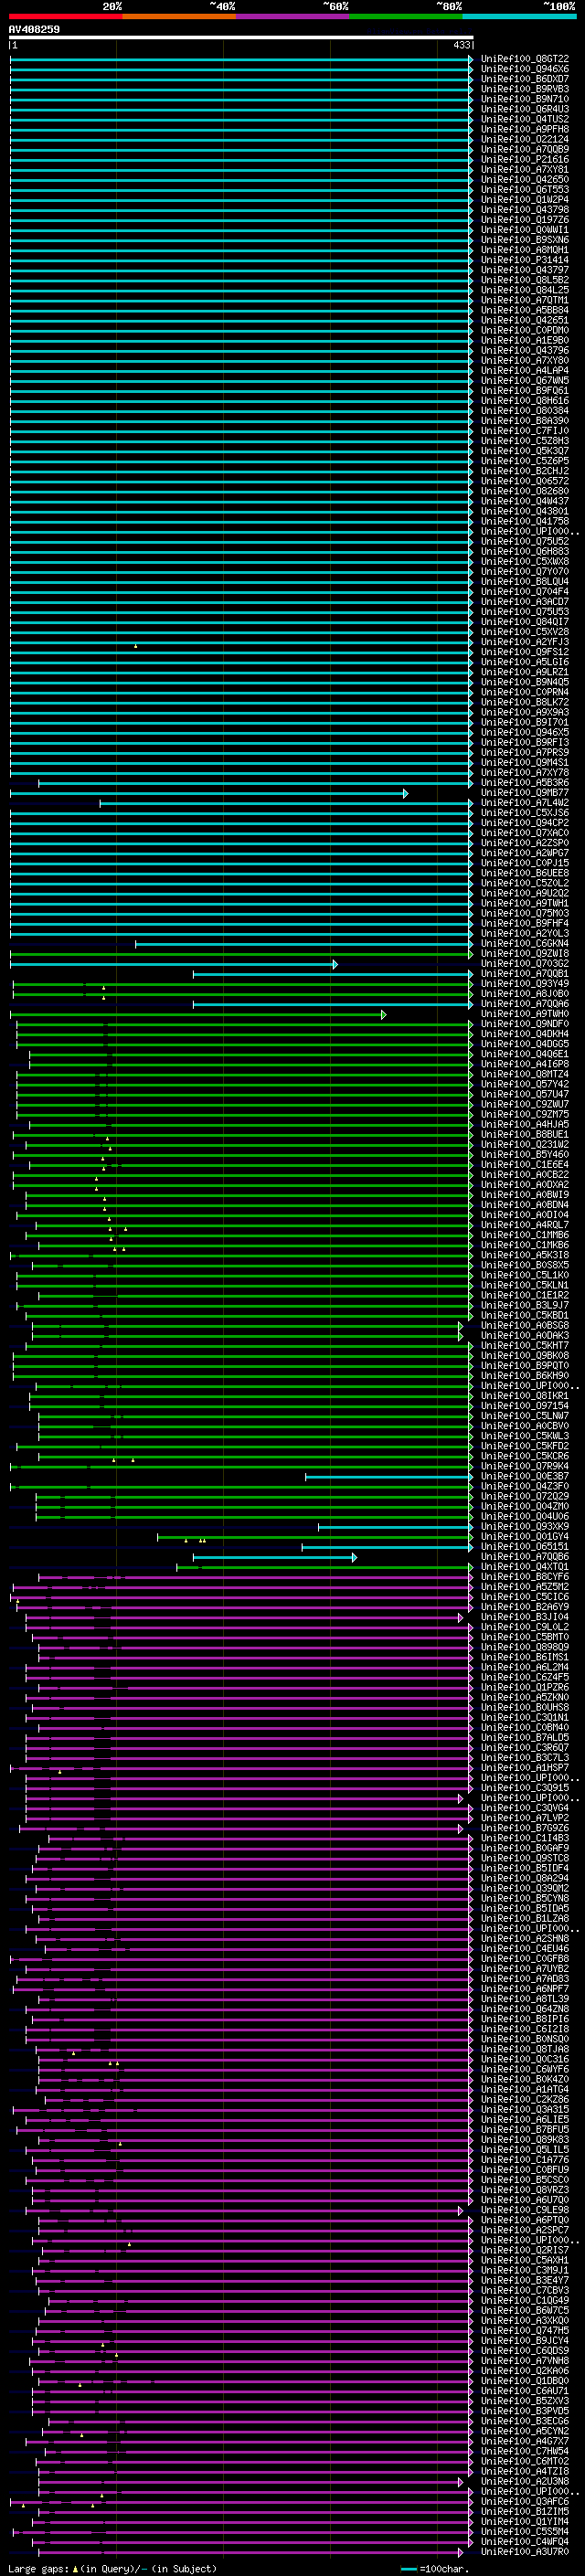This screenshot has height=2576, width=585.
Task: Open the UniRef100_Q43798 entry
Action: click(x=525, y=210)
